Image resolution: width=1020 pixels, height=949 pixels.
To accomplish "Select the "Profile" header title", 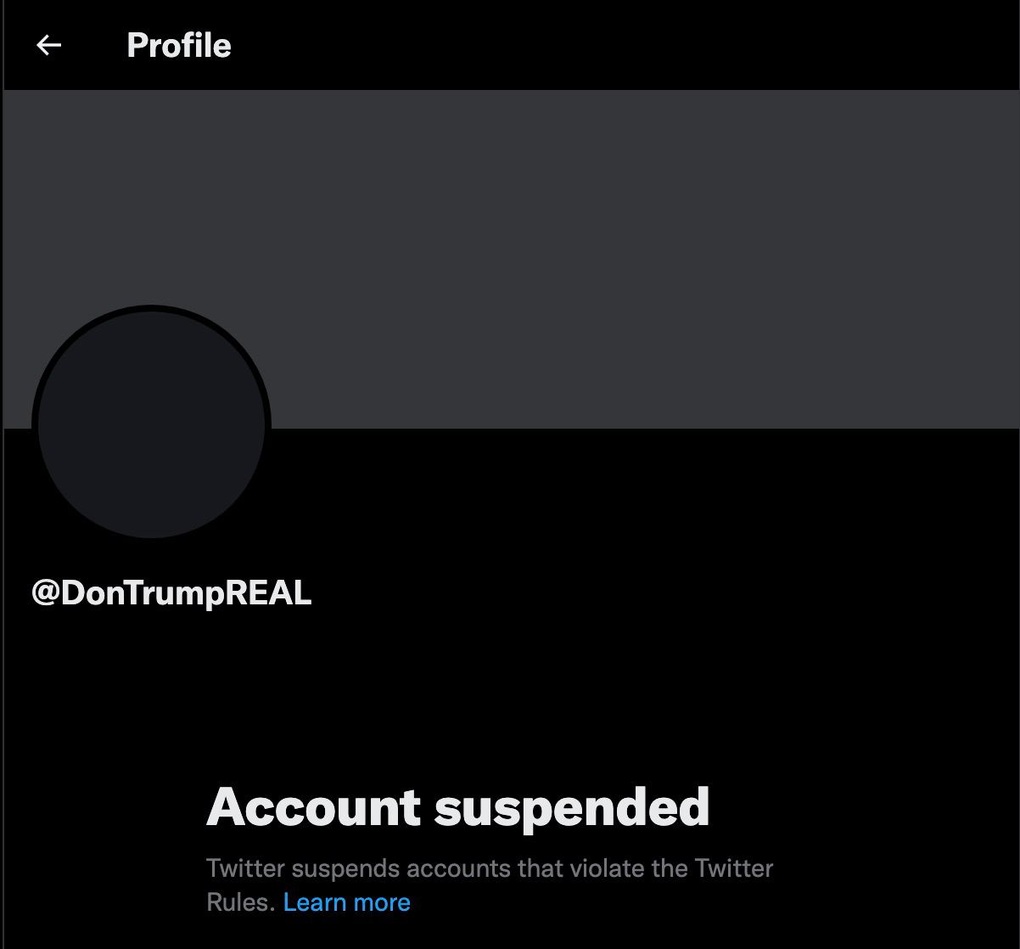I will point(179,45).
